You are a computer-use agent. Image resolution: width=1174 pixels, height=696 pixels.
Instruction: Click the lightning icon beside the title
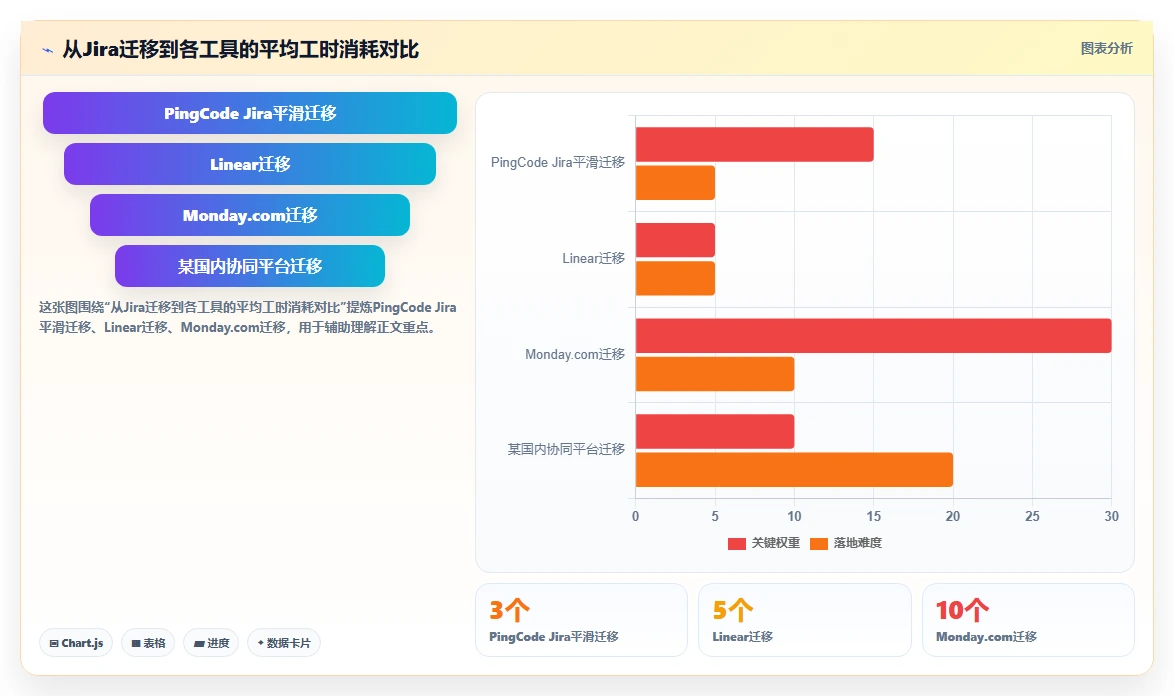pyautogui.click(x=48, y=50)
